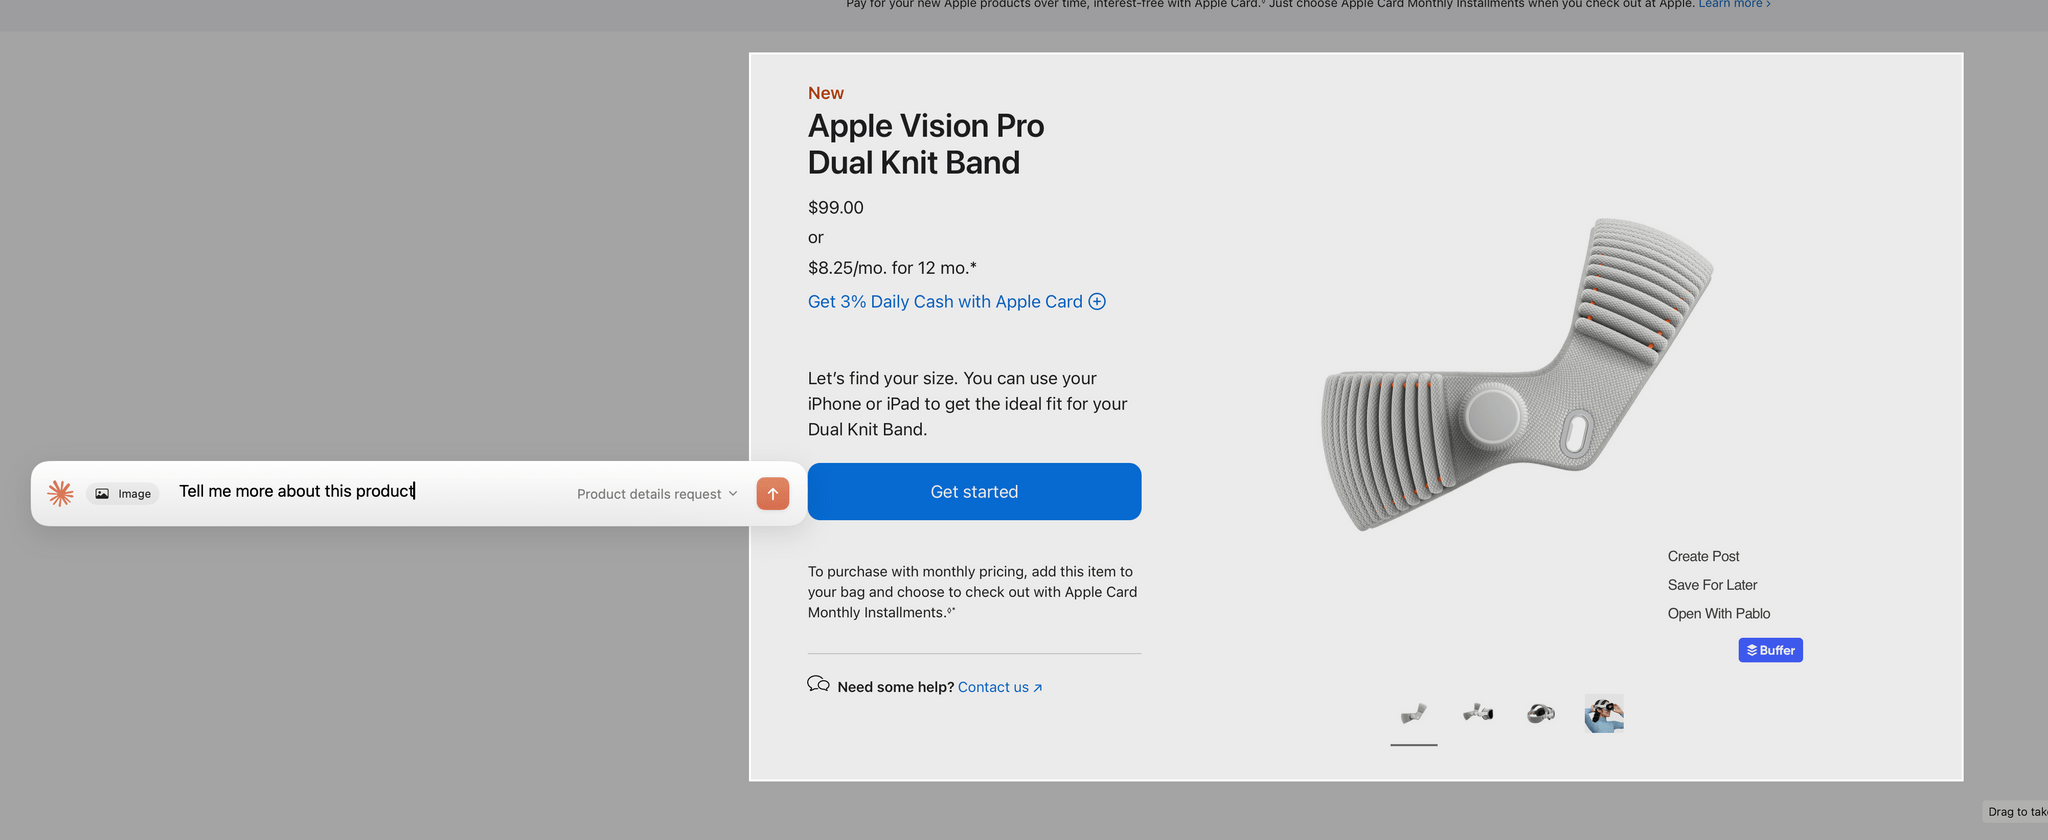Open 'Get 3% Daily Cash with Apple Card'

pos(945,302)
